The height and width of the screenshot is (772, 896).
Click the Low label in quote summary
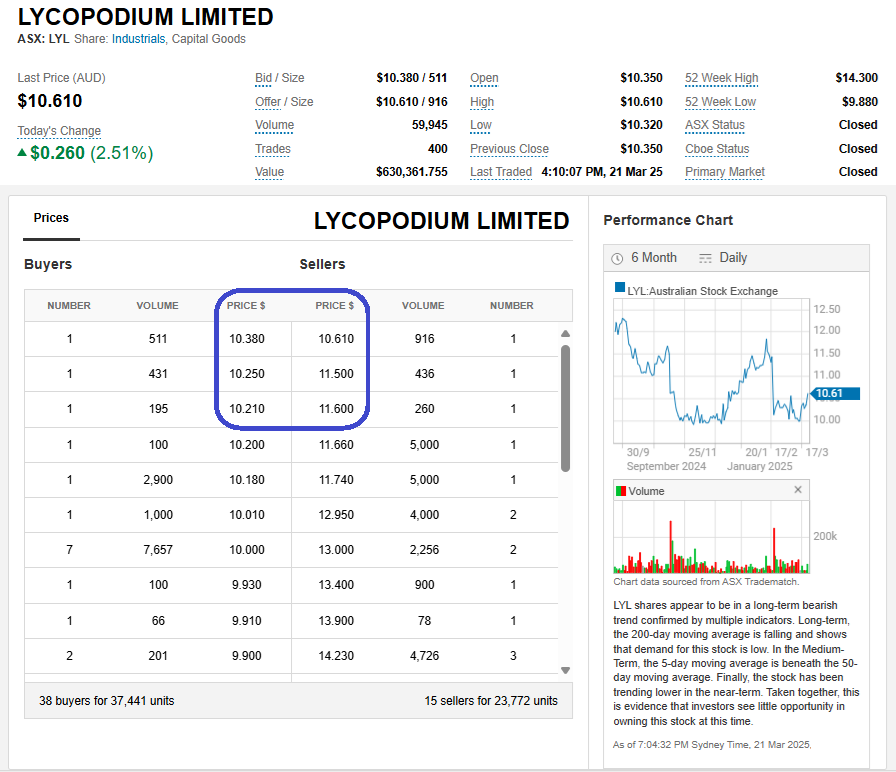pyautogui.click(x=481, y=125)
